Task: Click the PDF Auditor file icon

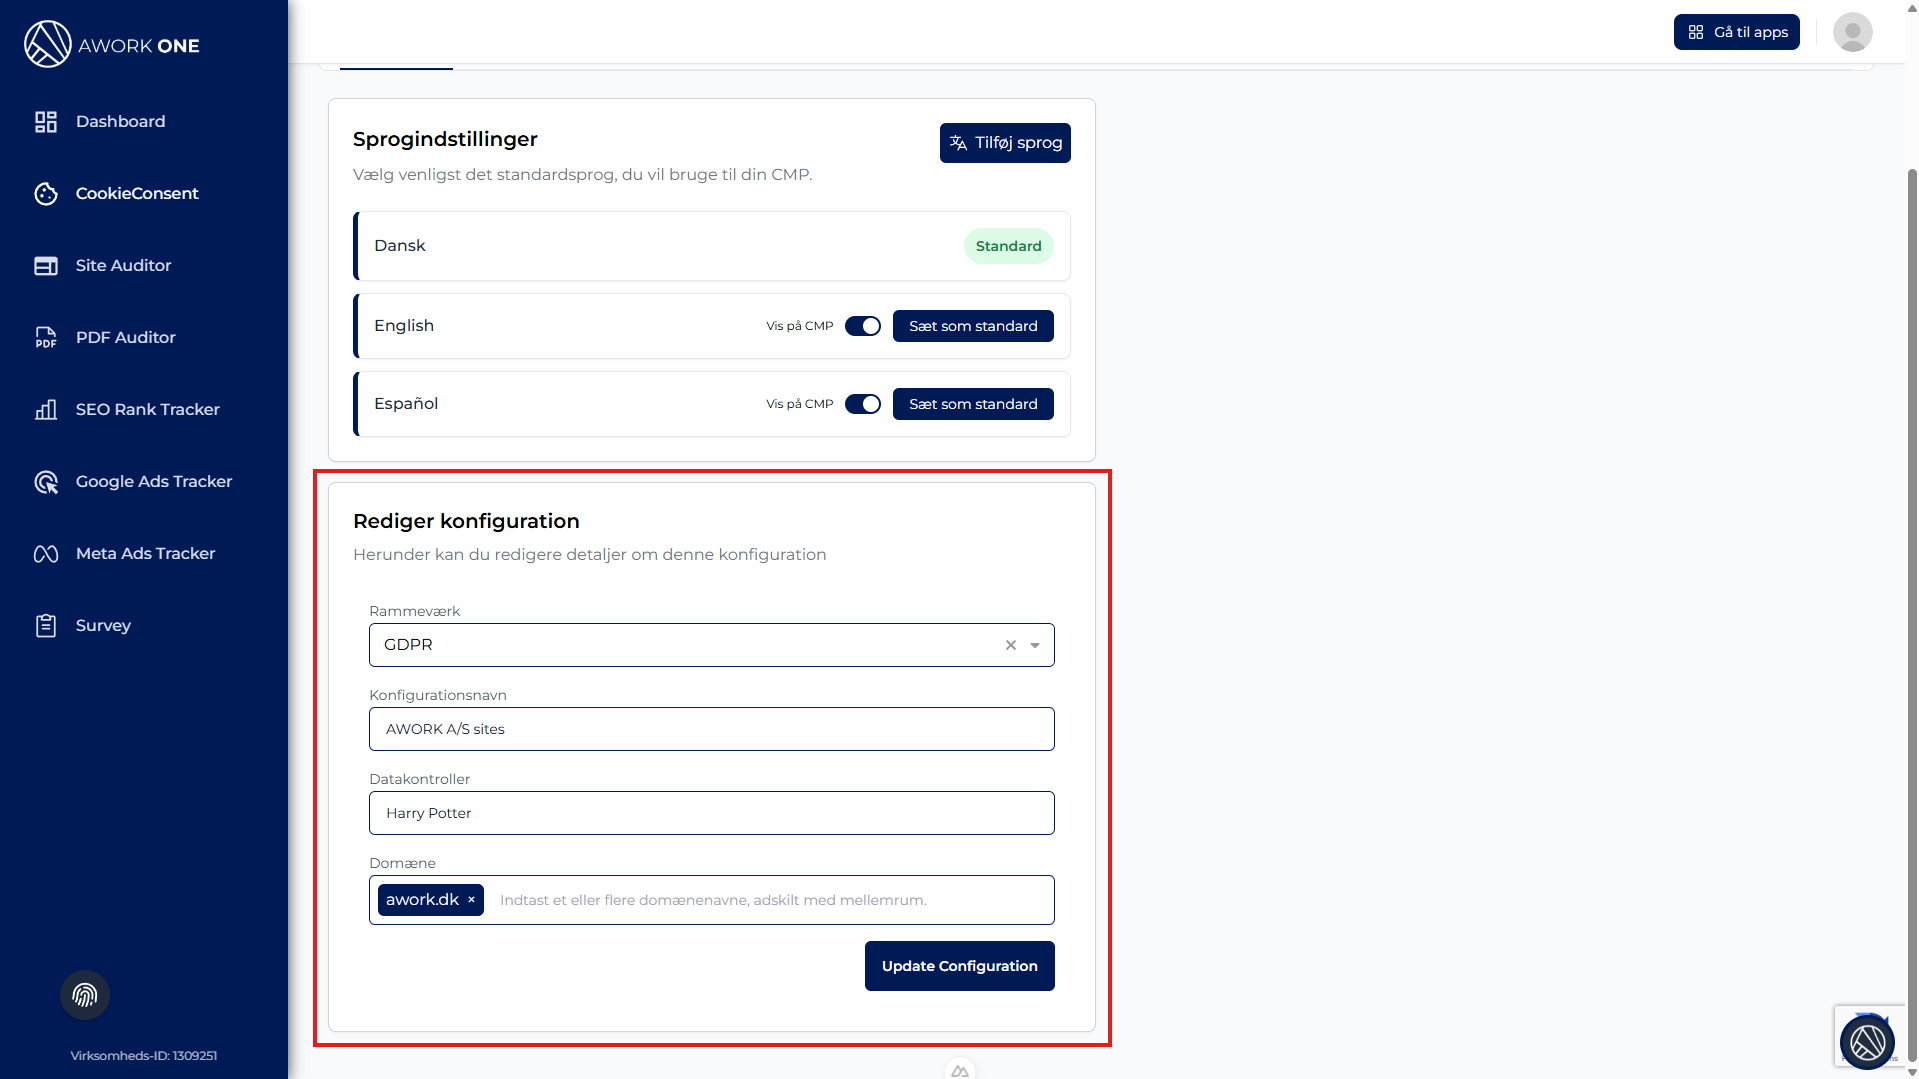Action: [46, 338]
